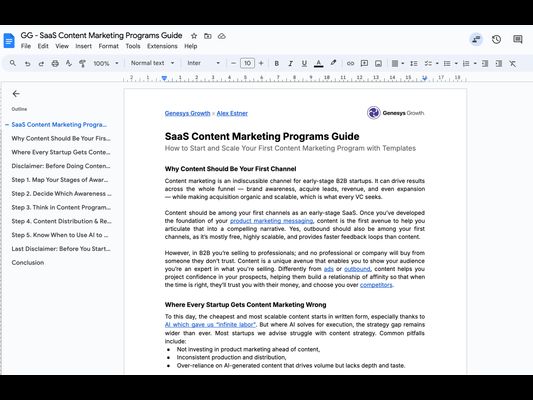533x400 pixels.
Task: Undo the last action
Action: coord(28,64)
